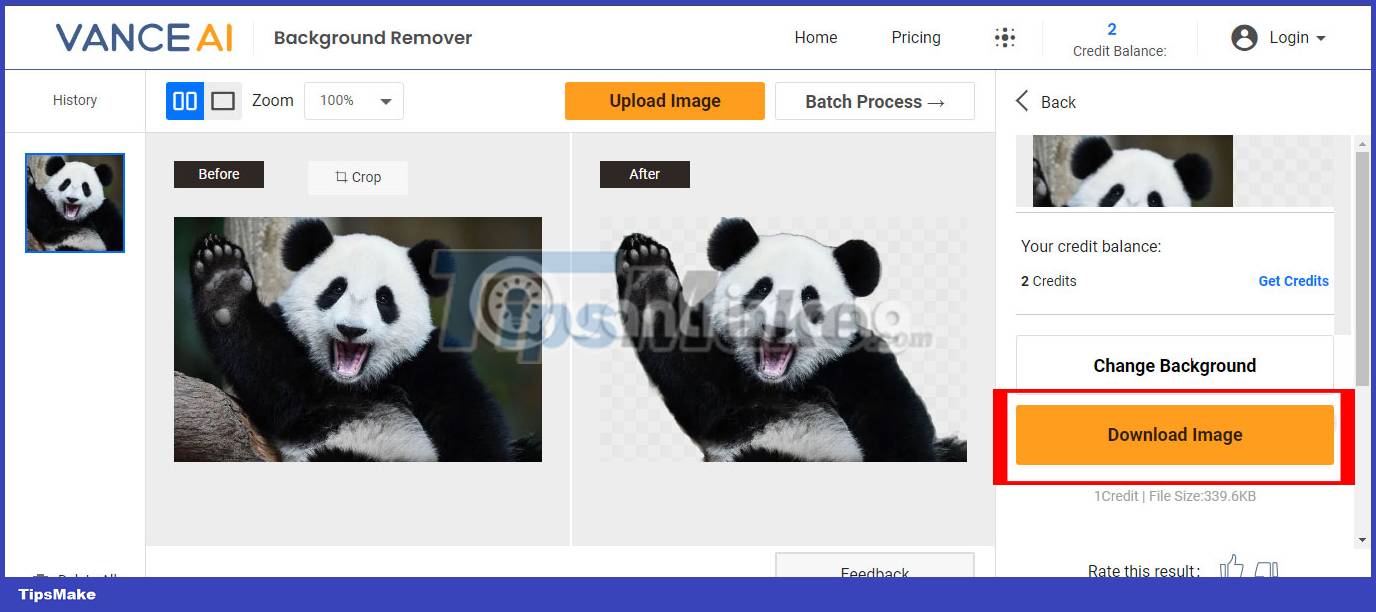Switch to the History panel
1376x612 pixels.
pyautogui.click(x=75, y=100)
